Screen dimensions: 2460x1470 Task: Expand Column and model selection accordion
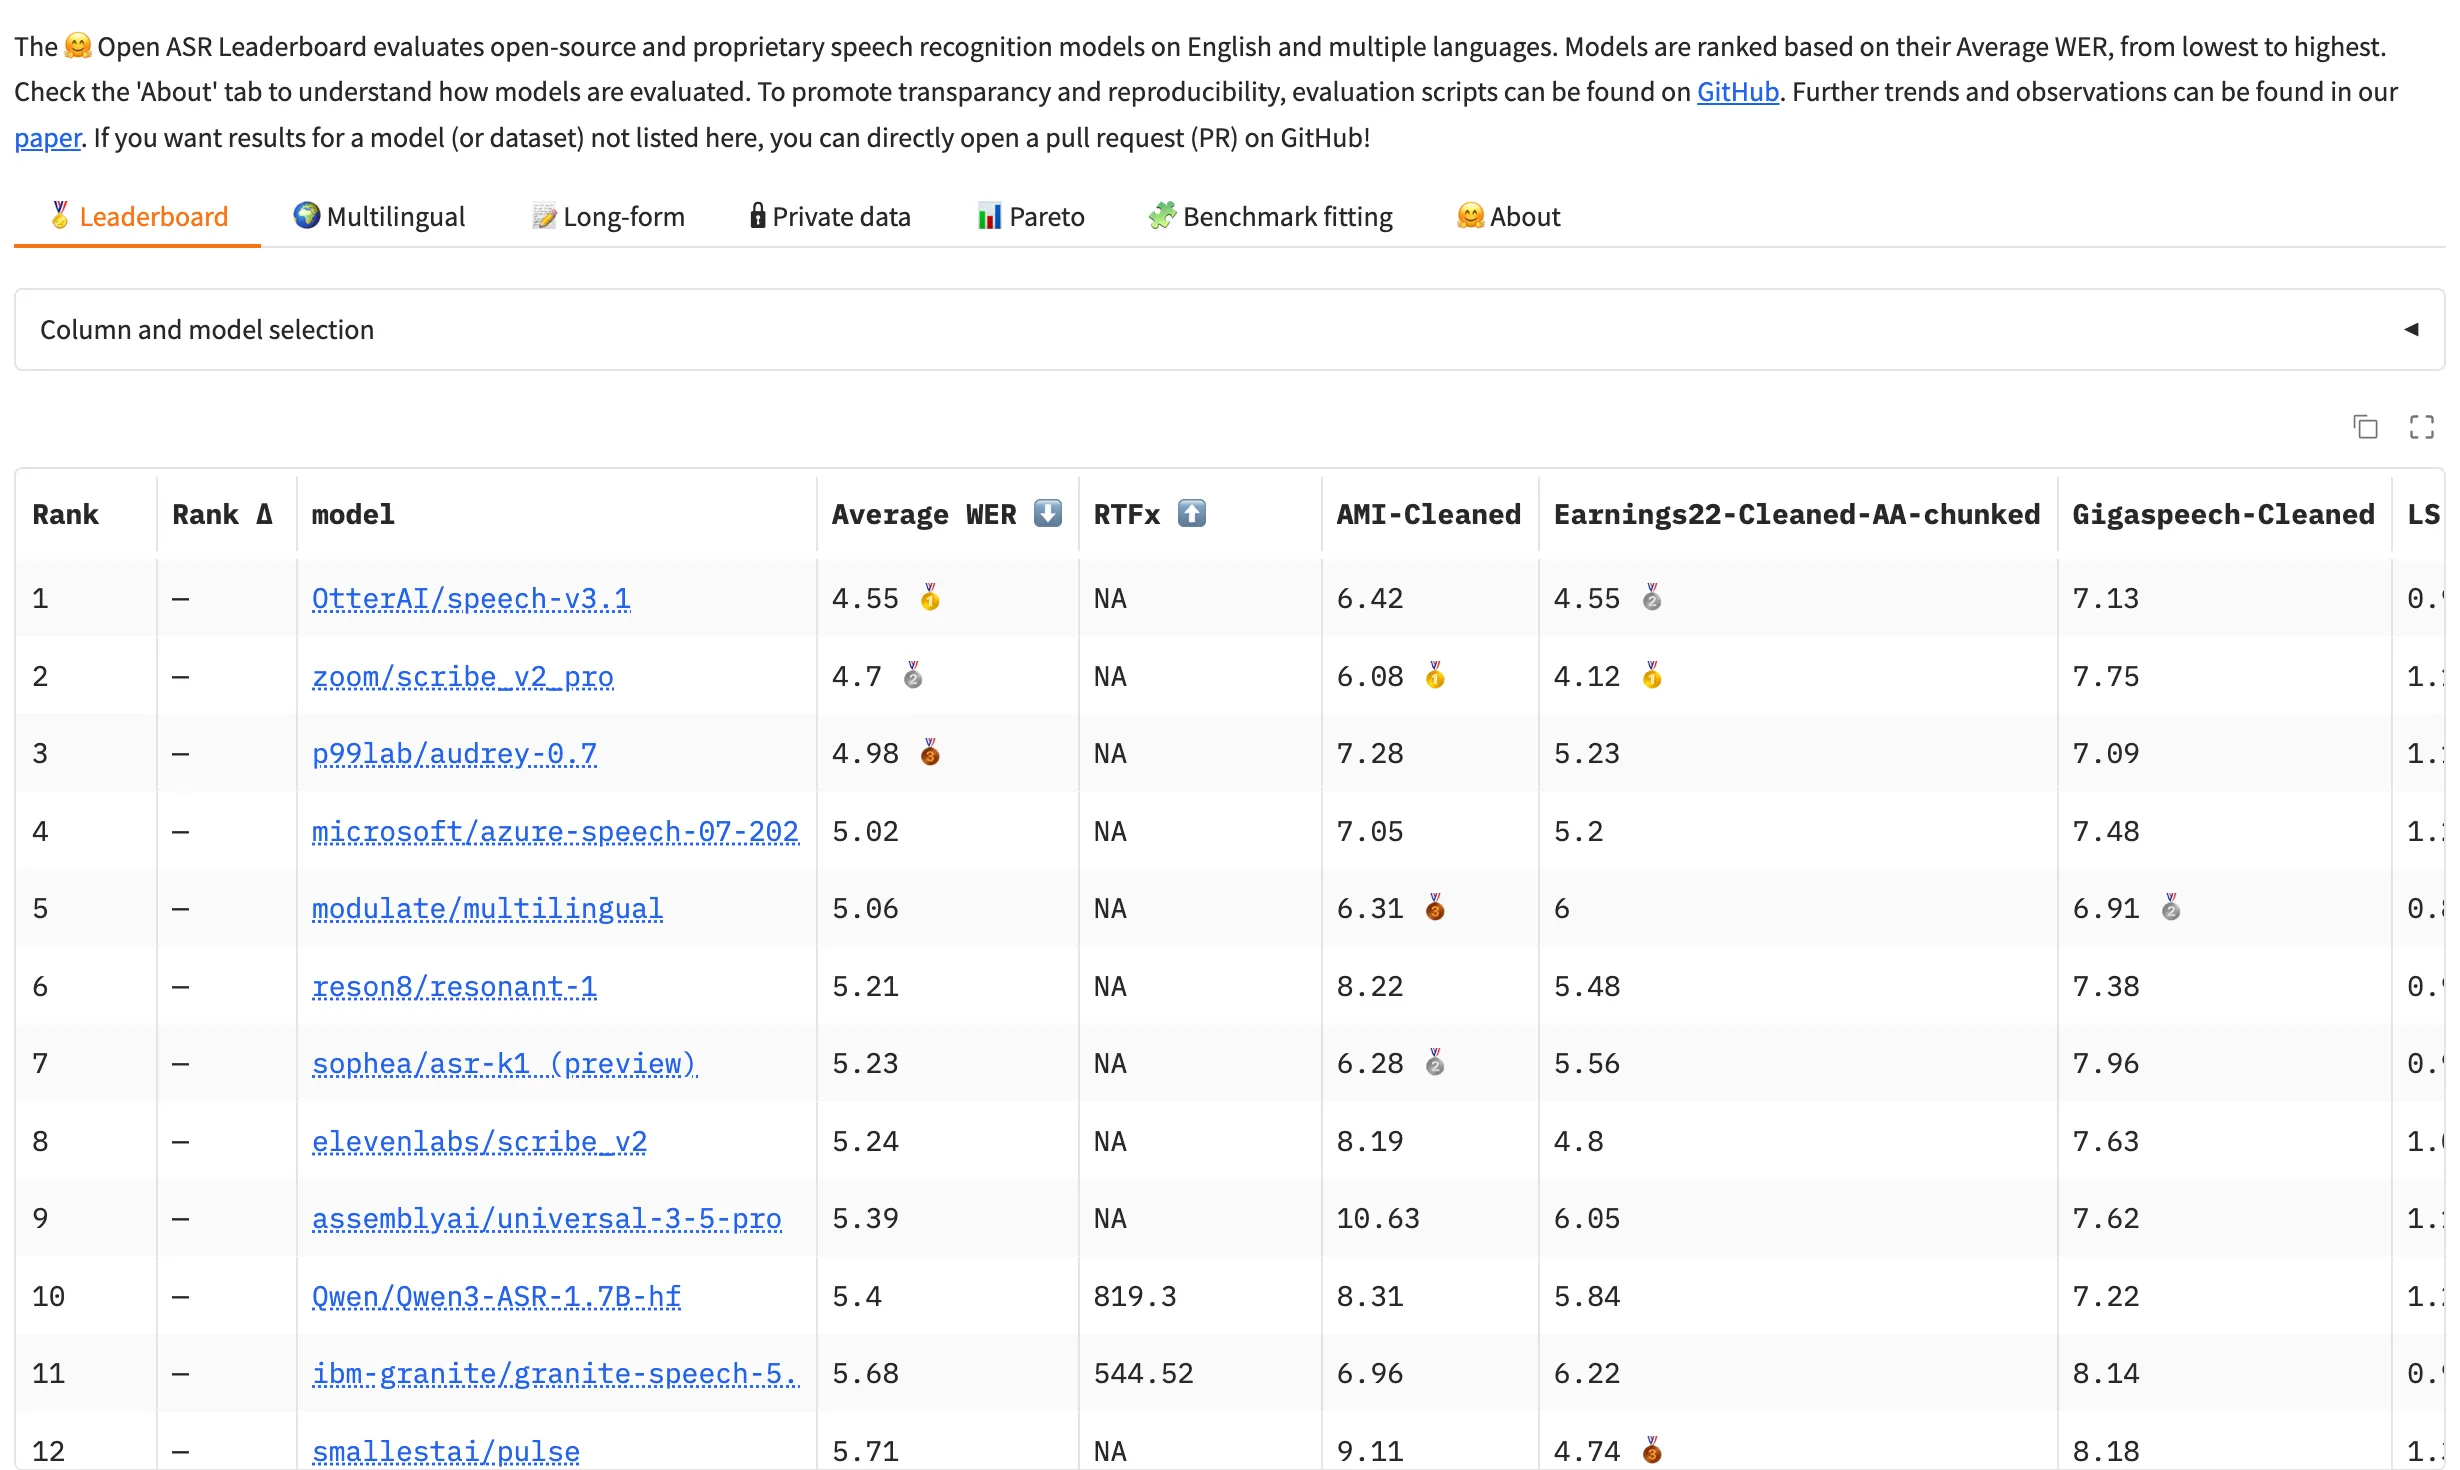[1230, 330]
